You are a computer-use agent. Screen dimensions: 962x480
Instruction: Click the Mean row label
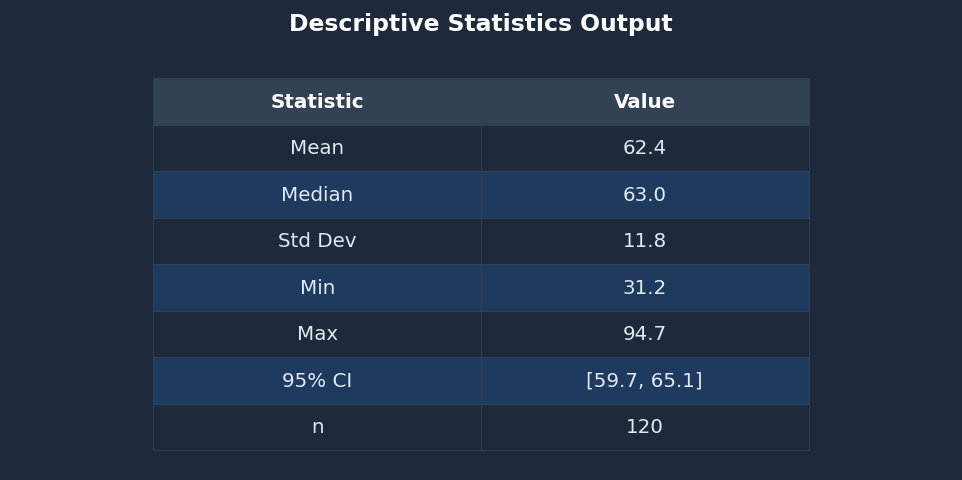tap(317, 148)
